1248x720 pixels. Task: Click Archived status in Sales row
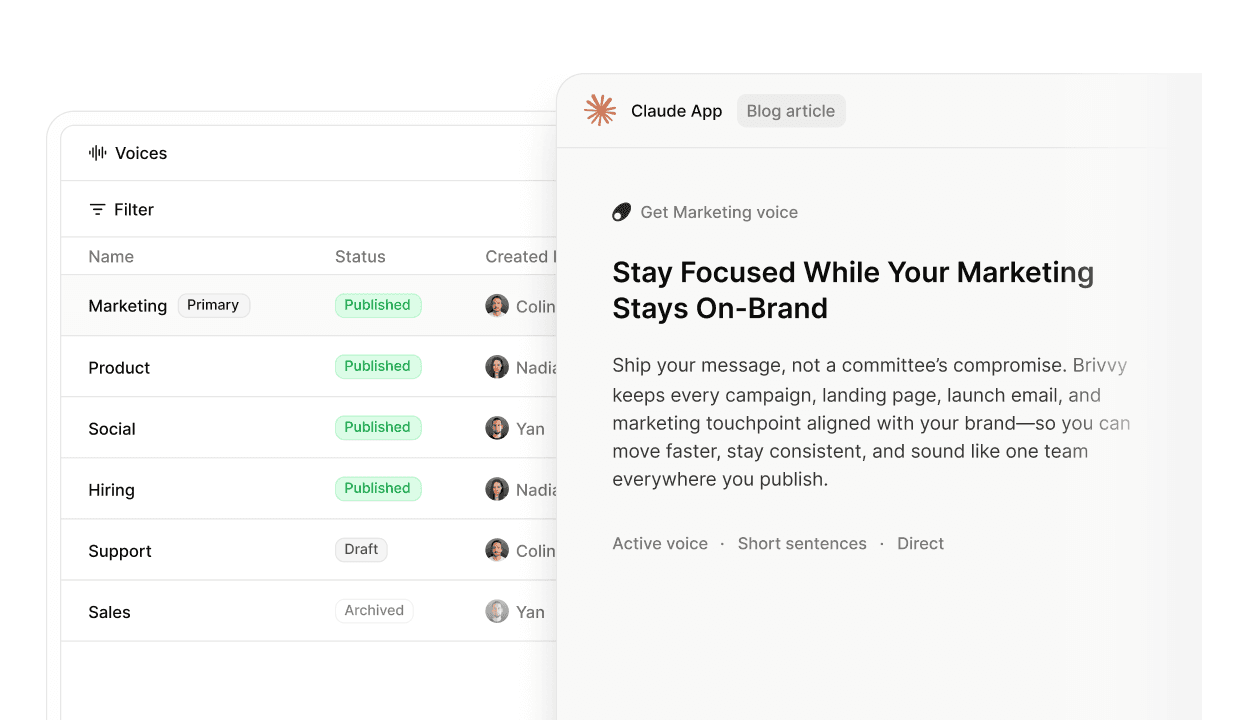pos(374,611)
